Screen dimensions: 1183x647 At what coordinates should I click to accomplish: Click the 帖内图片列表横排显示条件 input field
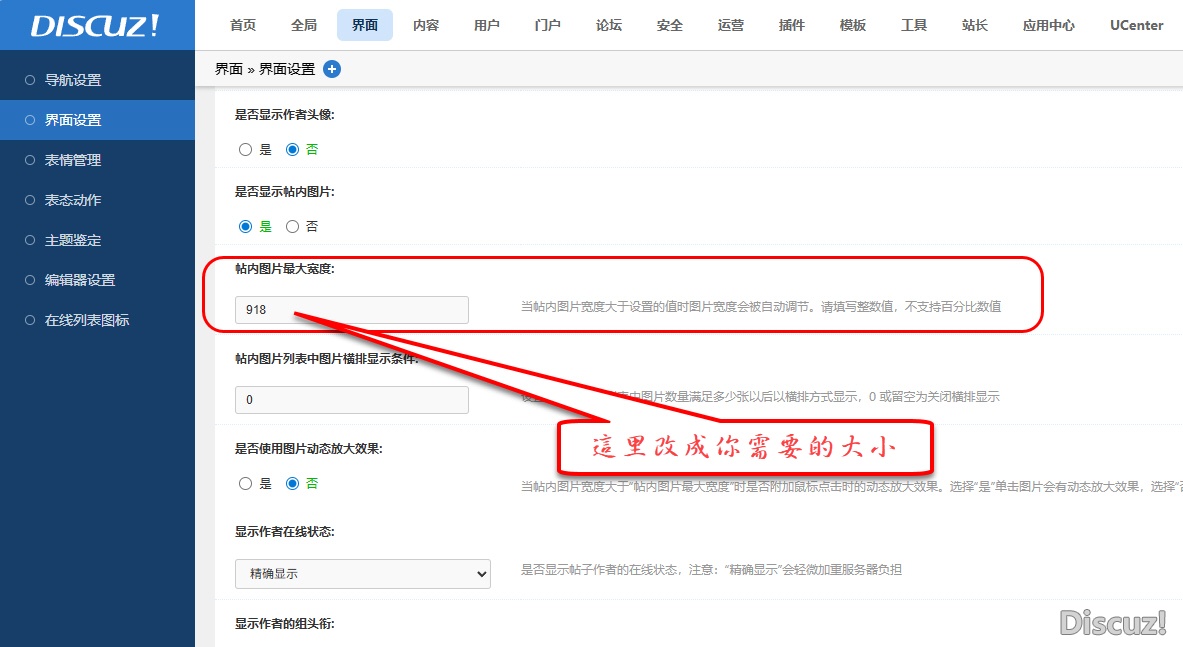pyautogui.click(x=351, y=400)
